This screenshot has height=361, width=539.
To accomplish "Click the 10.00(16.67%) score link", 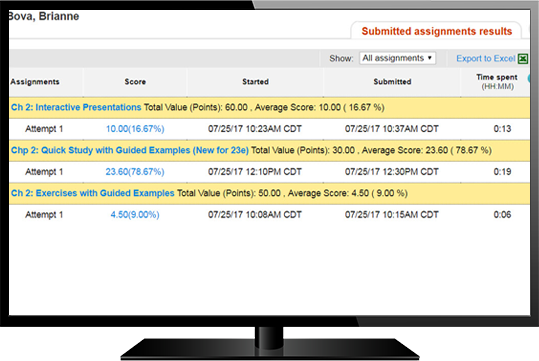I will point(135,129).
